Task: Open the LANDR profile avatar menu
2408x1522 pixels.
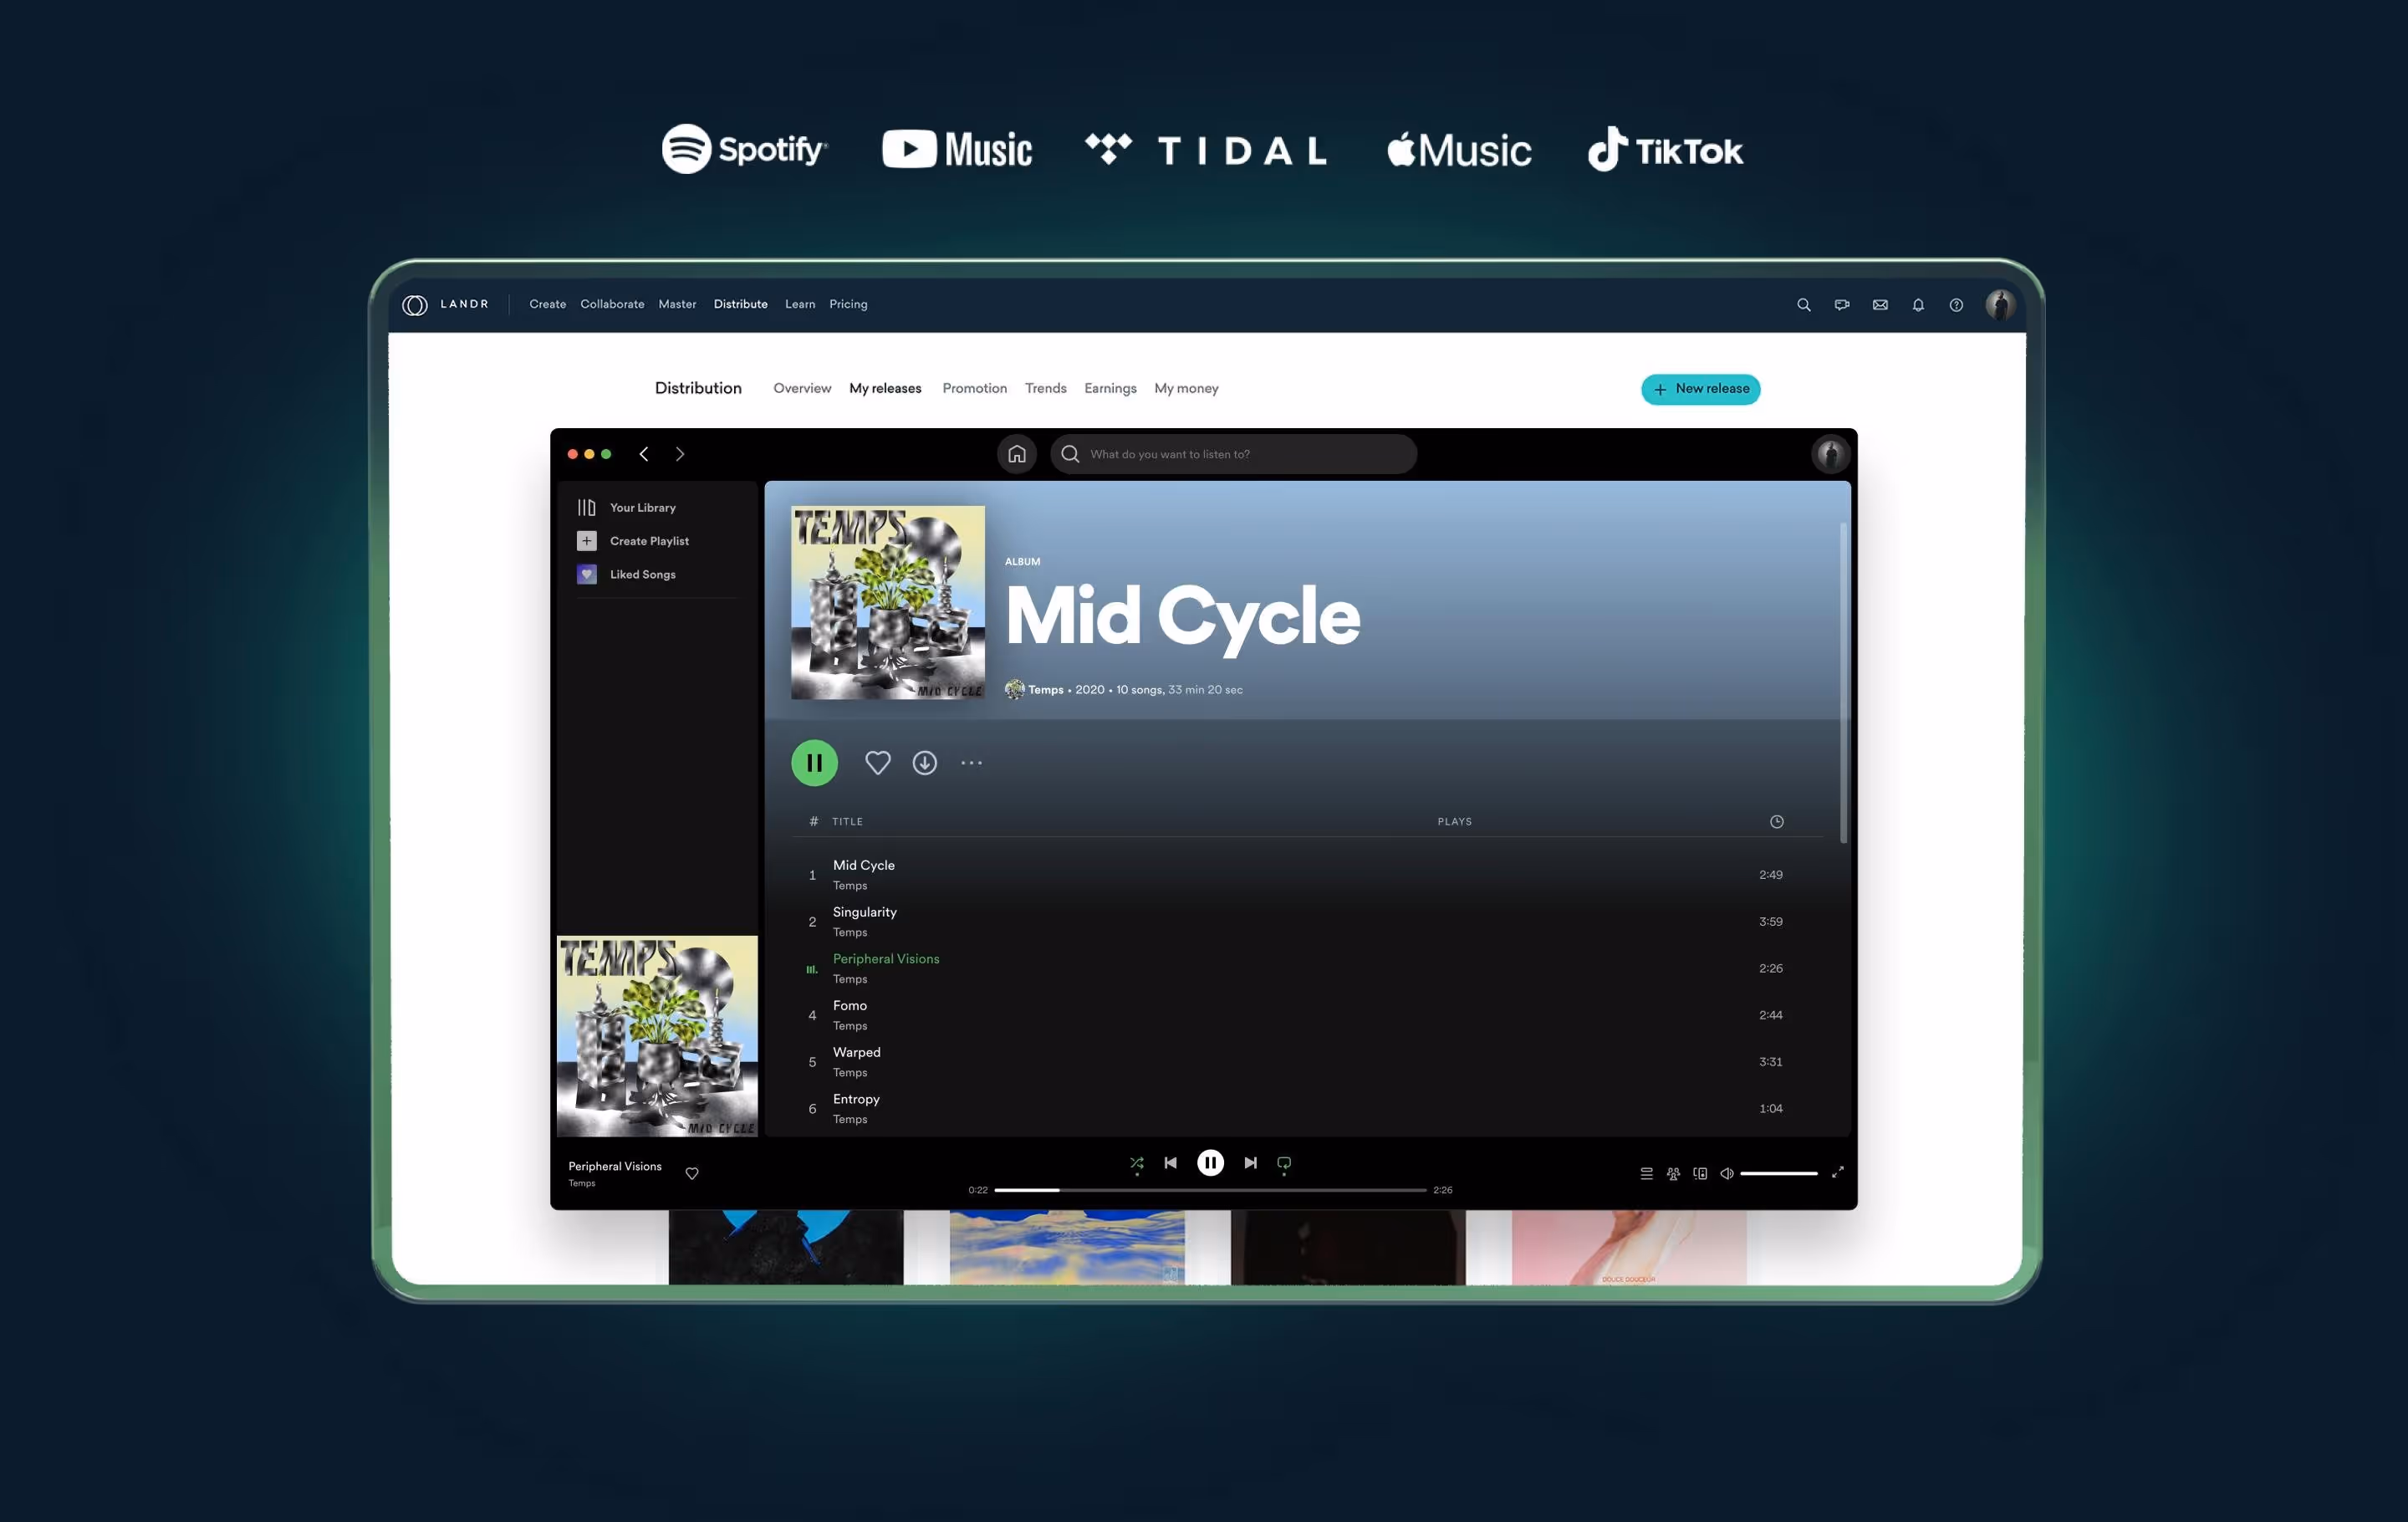Action: point(2000,305)
